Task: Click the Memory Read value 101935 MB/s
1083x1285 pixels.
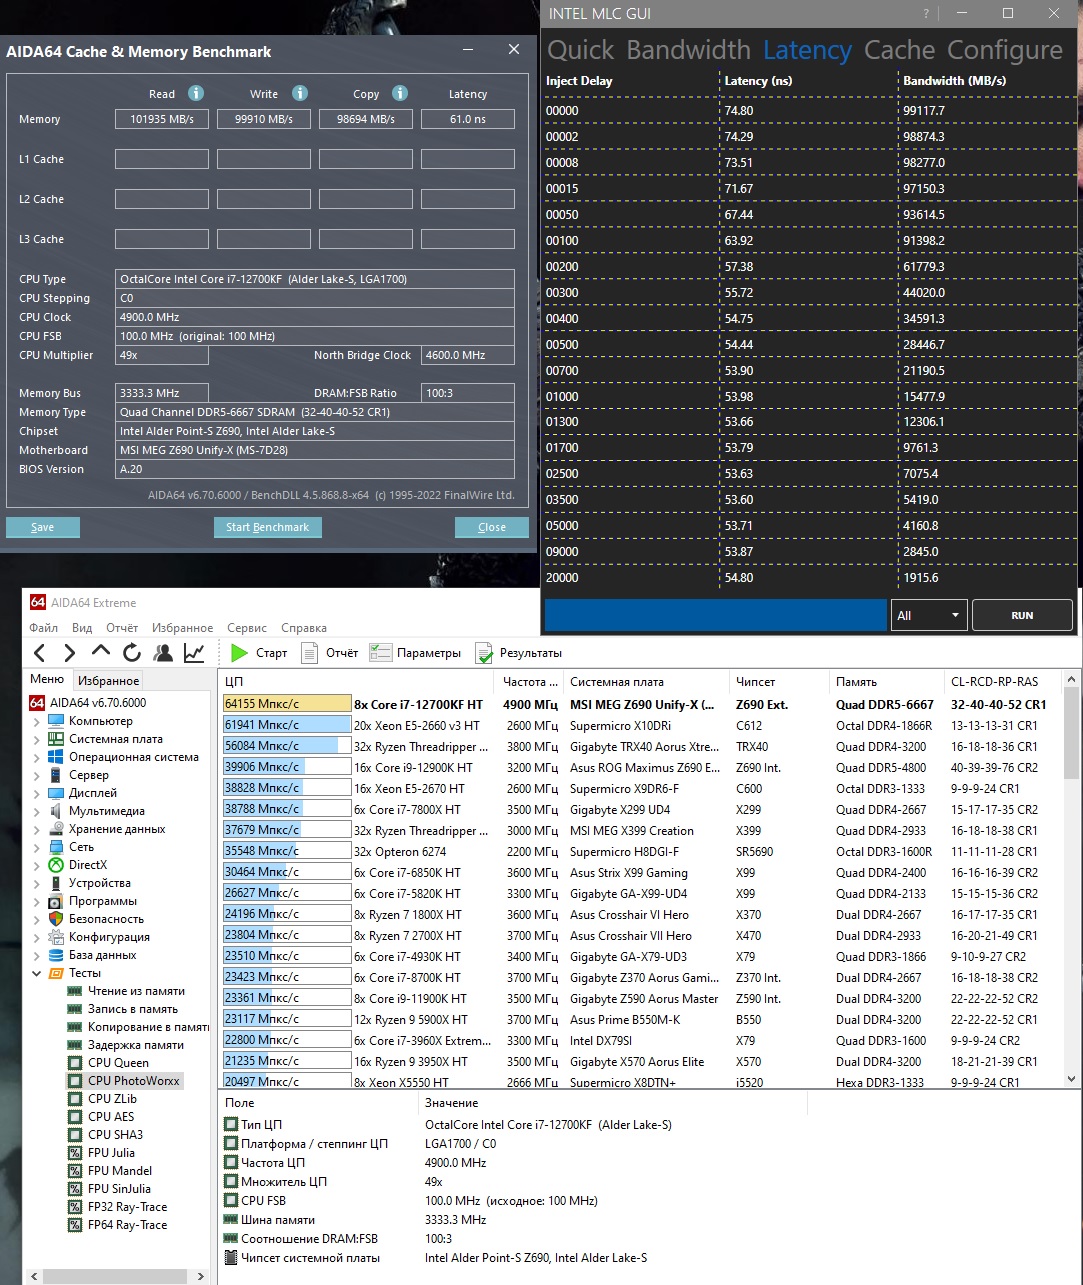Action: [x=162, y=119]
